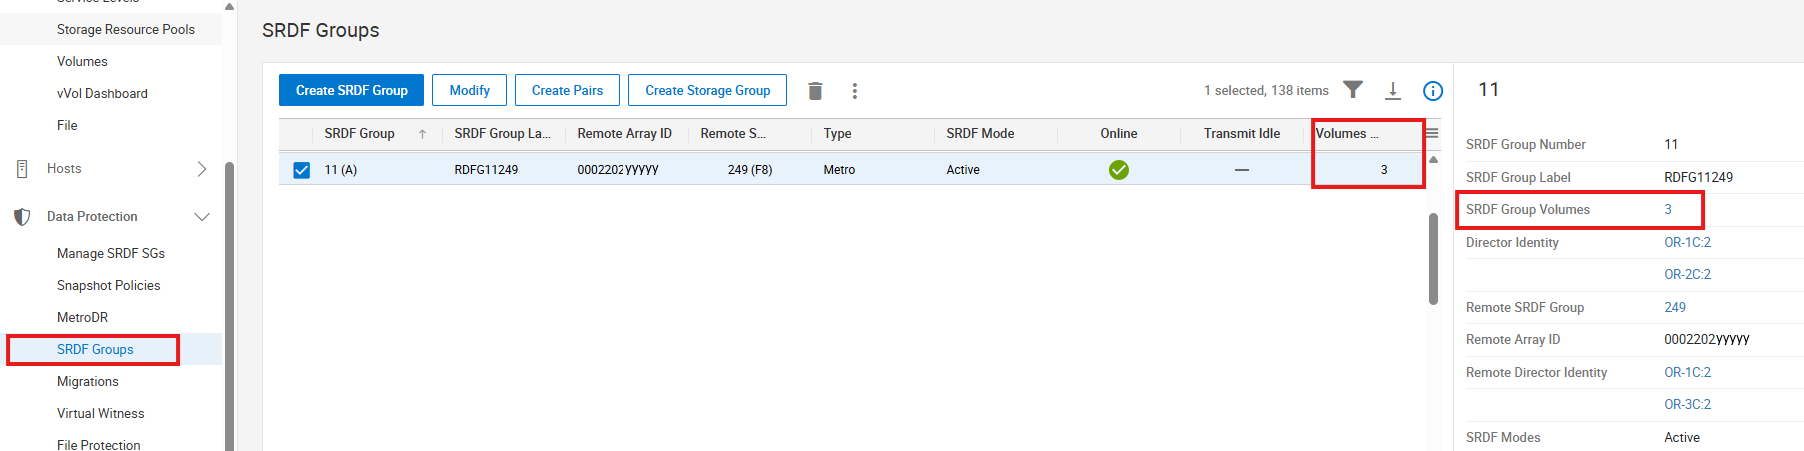Viewport: 1804px width, 451px height.
Task: Open Remote SRDF Group 249 link
Action: [x=1675, y=307]
